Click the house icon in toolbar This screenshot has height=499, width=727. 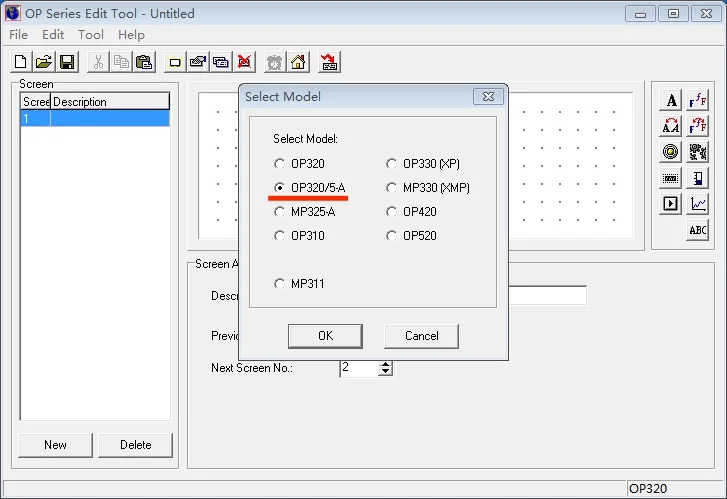[298, 62]
